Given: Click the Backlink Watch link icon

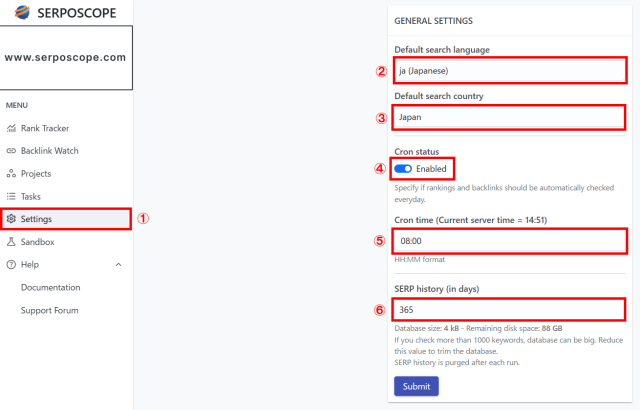Looking at the screenshot, I should click(11, 151).
